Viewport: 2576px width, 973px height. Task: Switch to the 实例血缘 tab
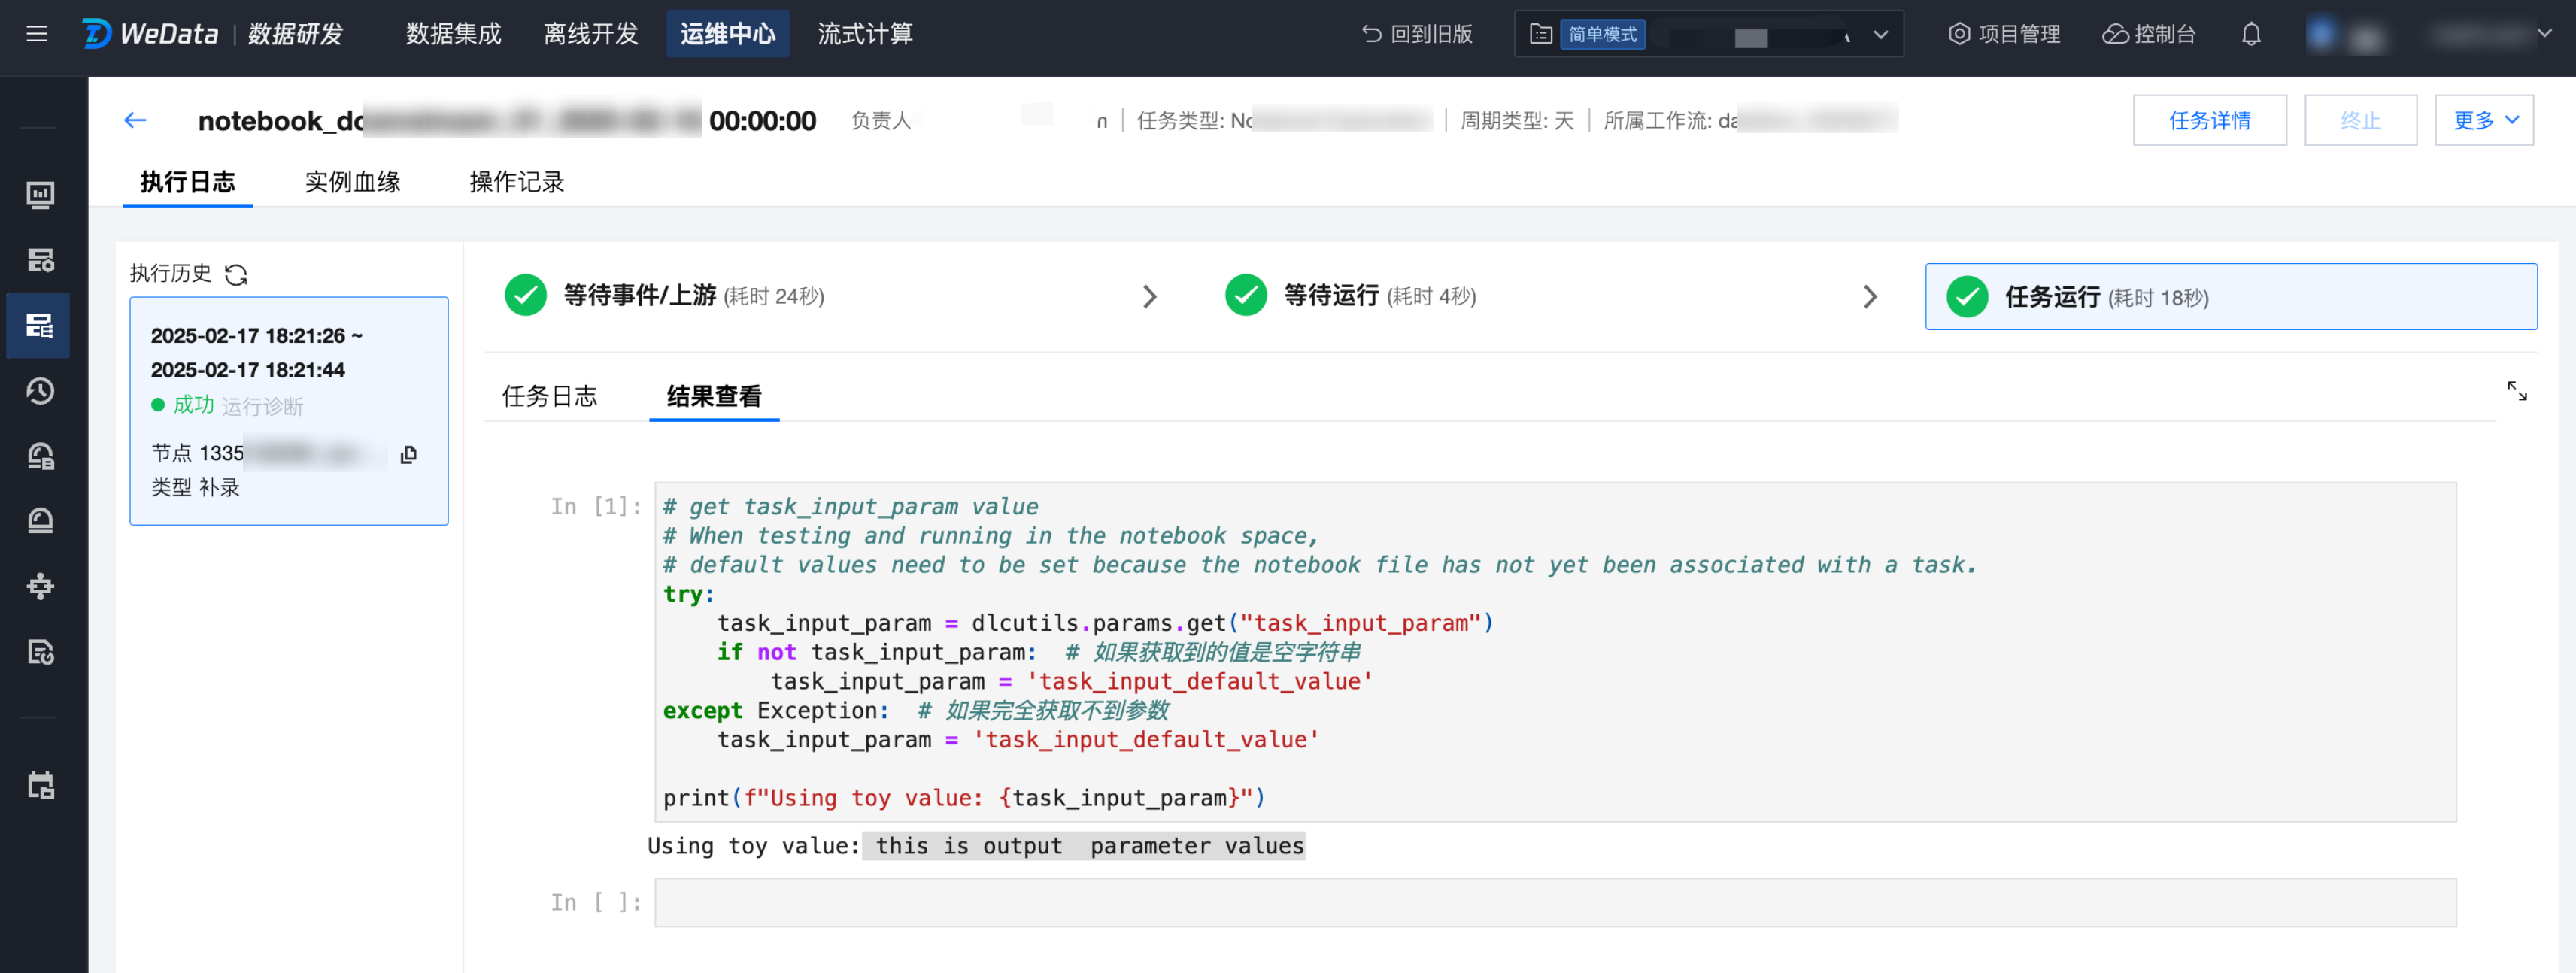click(x=352, y=182)
